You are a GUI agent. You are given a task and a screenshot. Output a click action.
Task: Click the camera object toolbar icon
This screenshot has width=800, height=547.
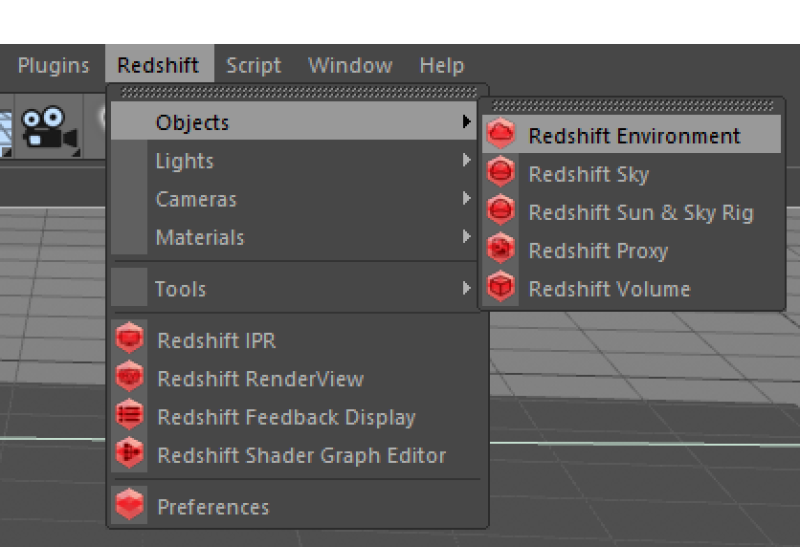[x=49, y=129]
